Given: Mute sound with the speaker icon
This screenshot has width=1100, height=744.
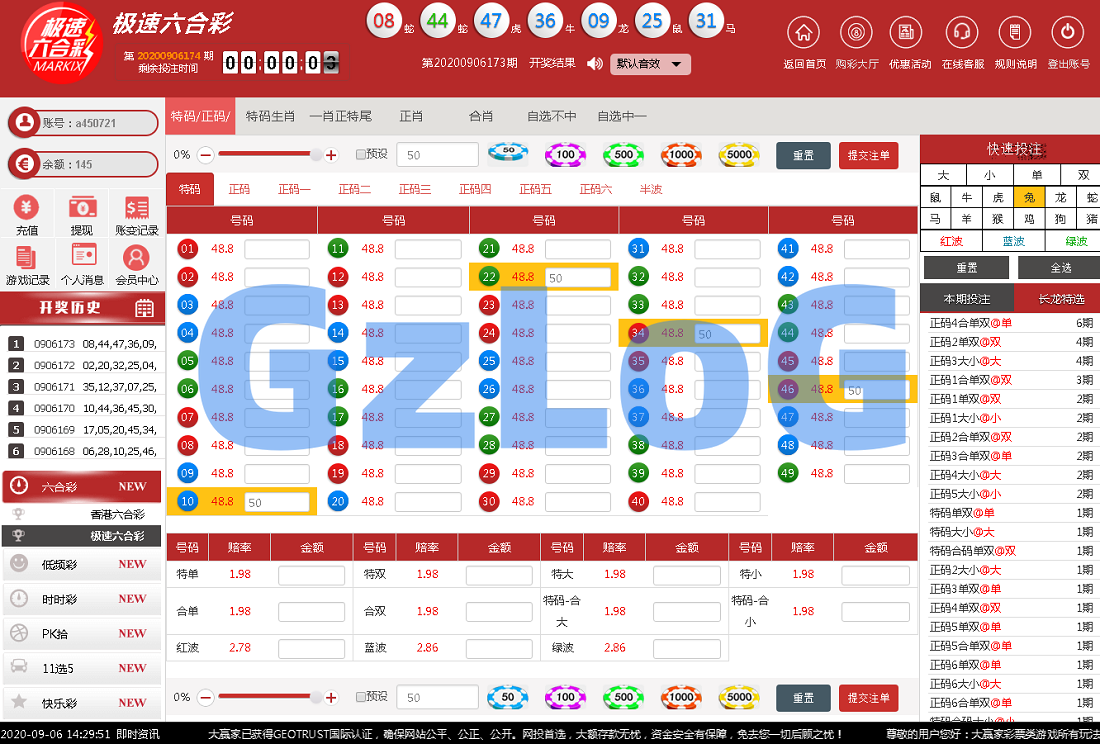Looking at the screenshot, I should pos(594,64).
